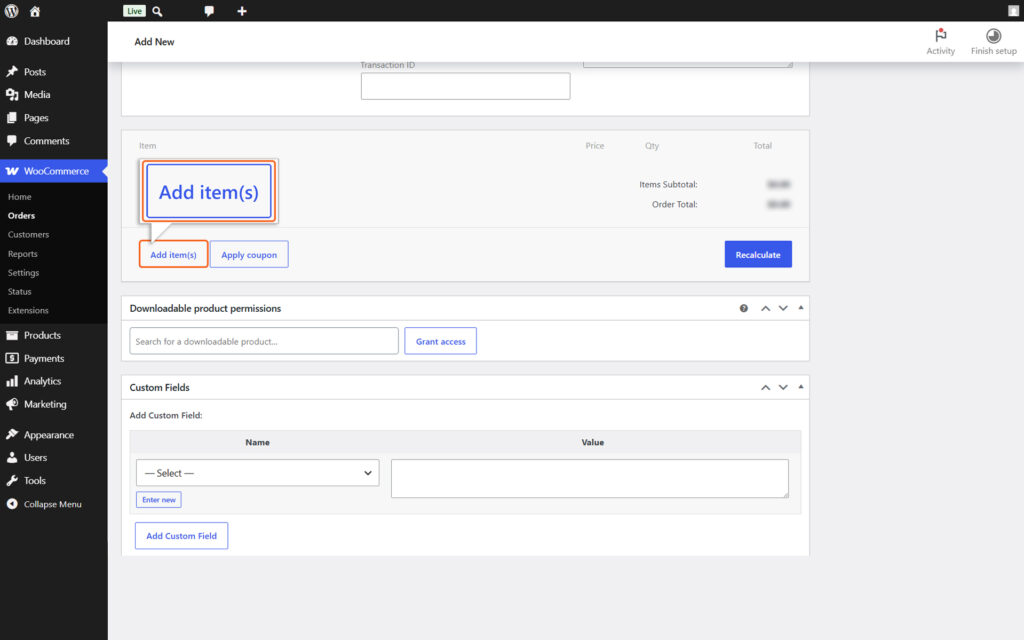
Task: Open WooCommerce Customers submenu
Action: [28, 234]
